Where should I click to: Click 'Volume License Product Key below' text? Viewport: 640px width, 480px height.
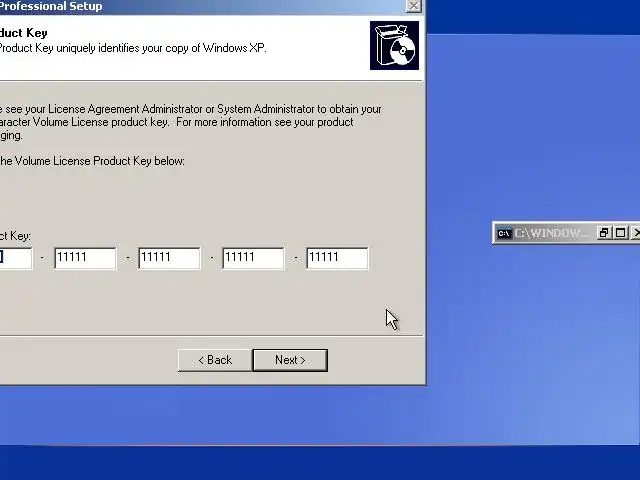click(x=100, y=161)
